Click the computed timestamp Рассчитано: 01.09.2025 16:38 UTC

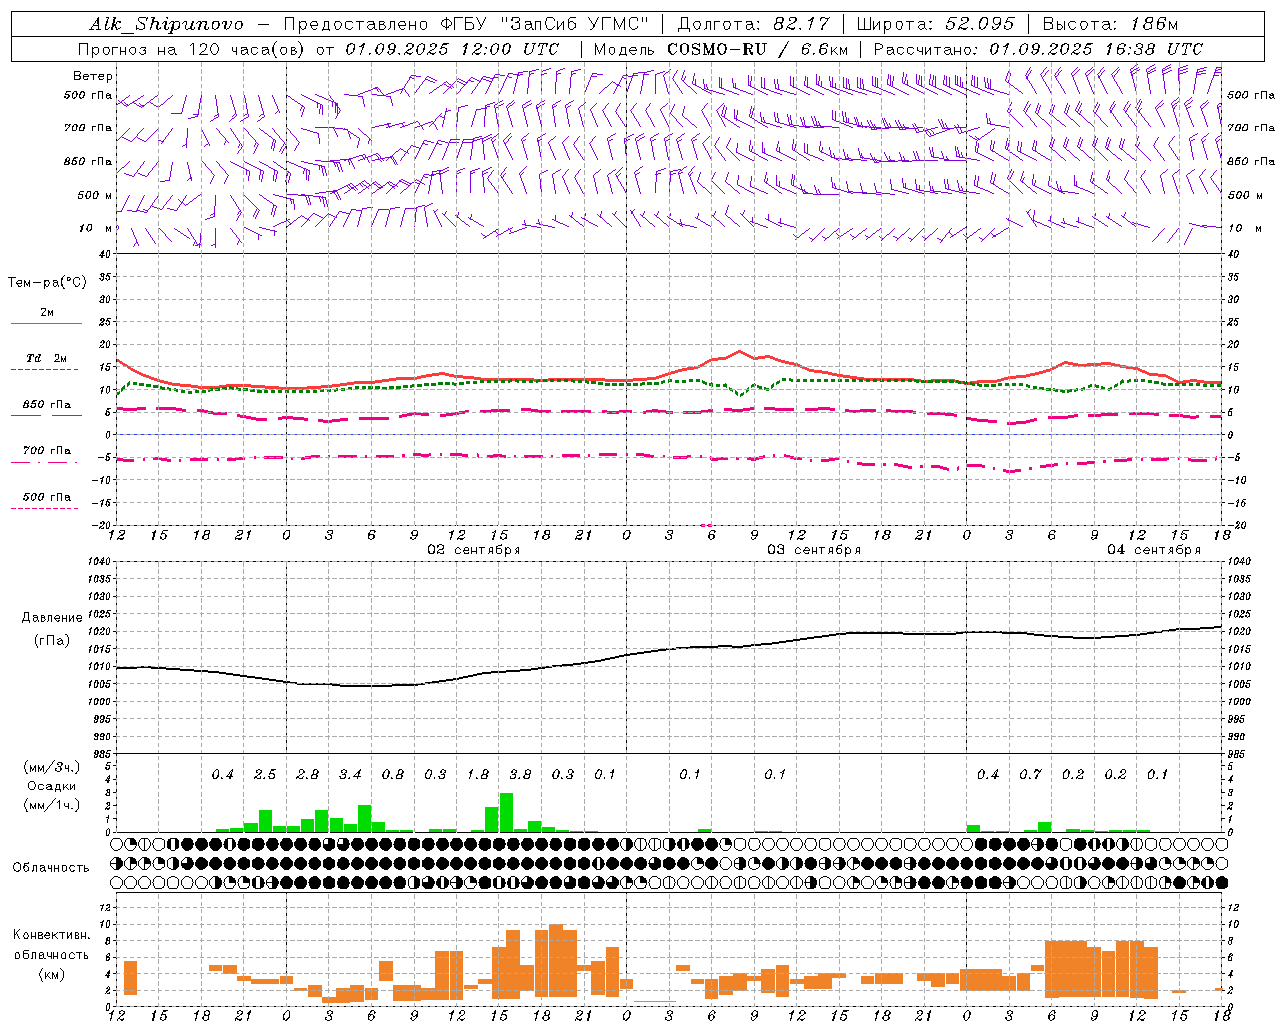[1038, 49]
